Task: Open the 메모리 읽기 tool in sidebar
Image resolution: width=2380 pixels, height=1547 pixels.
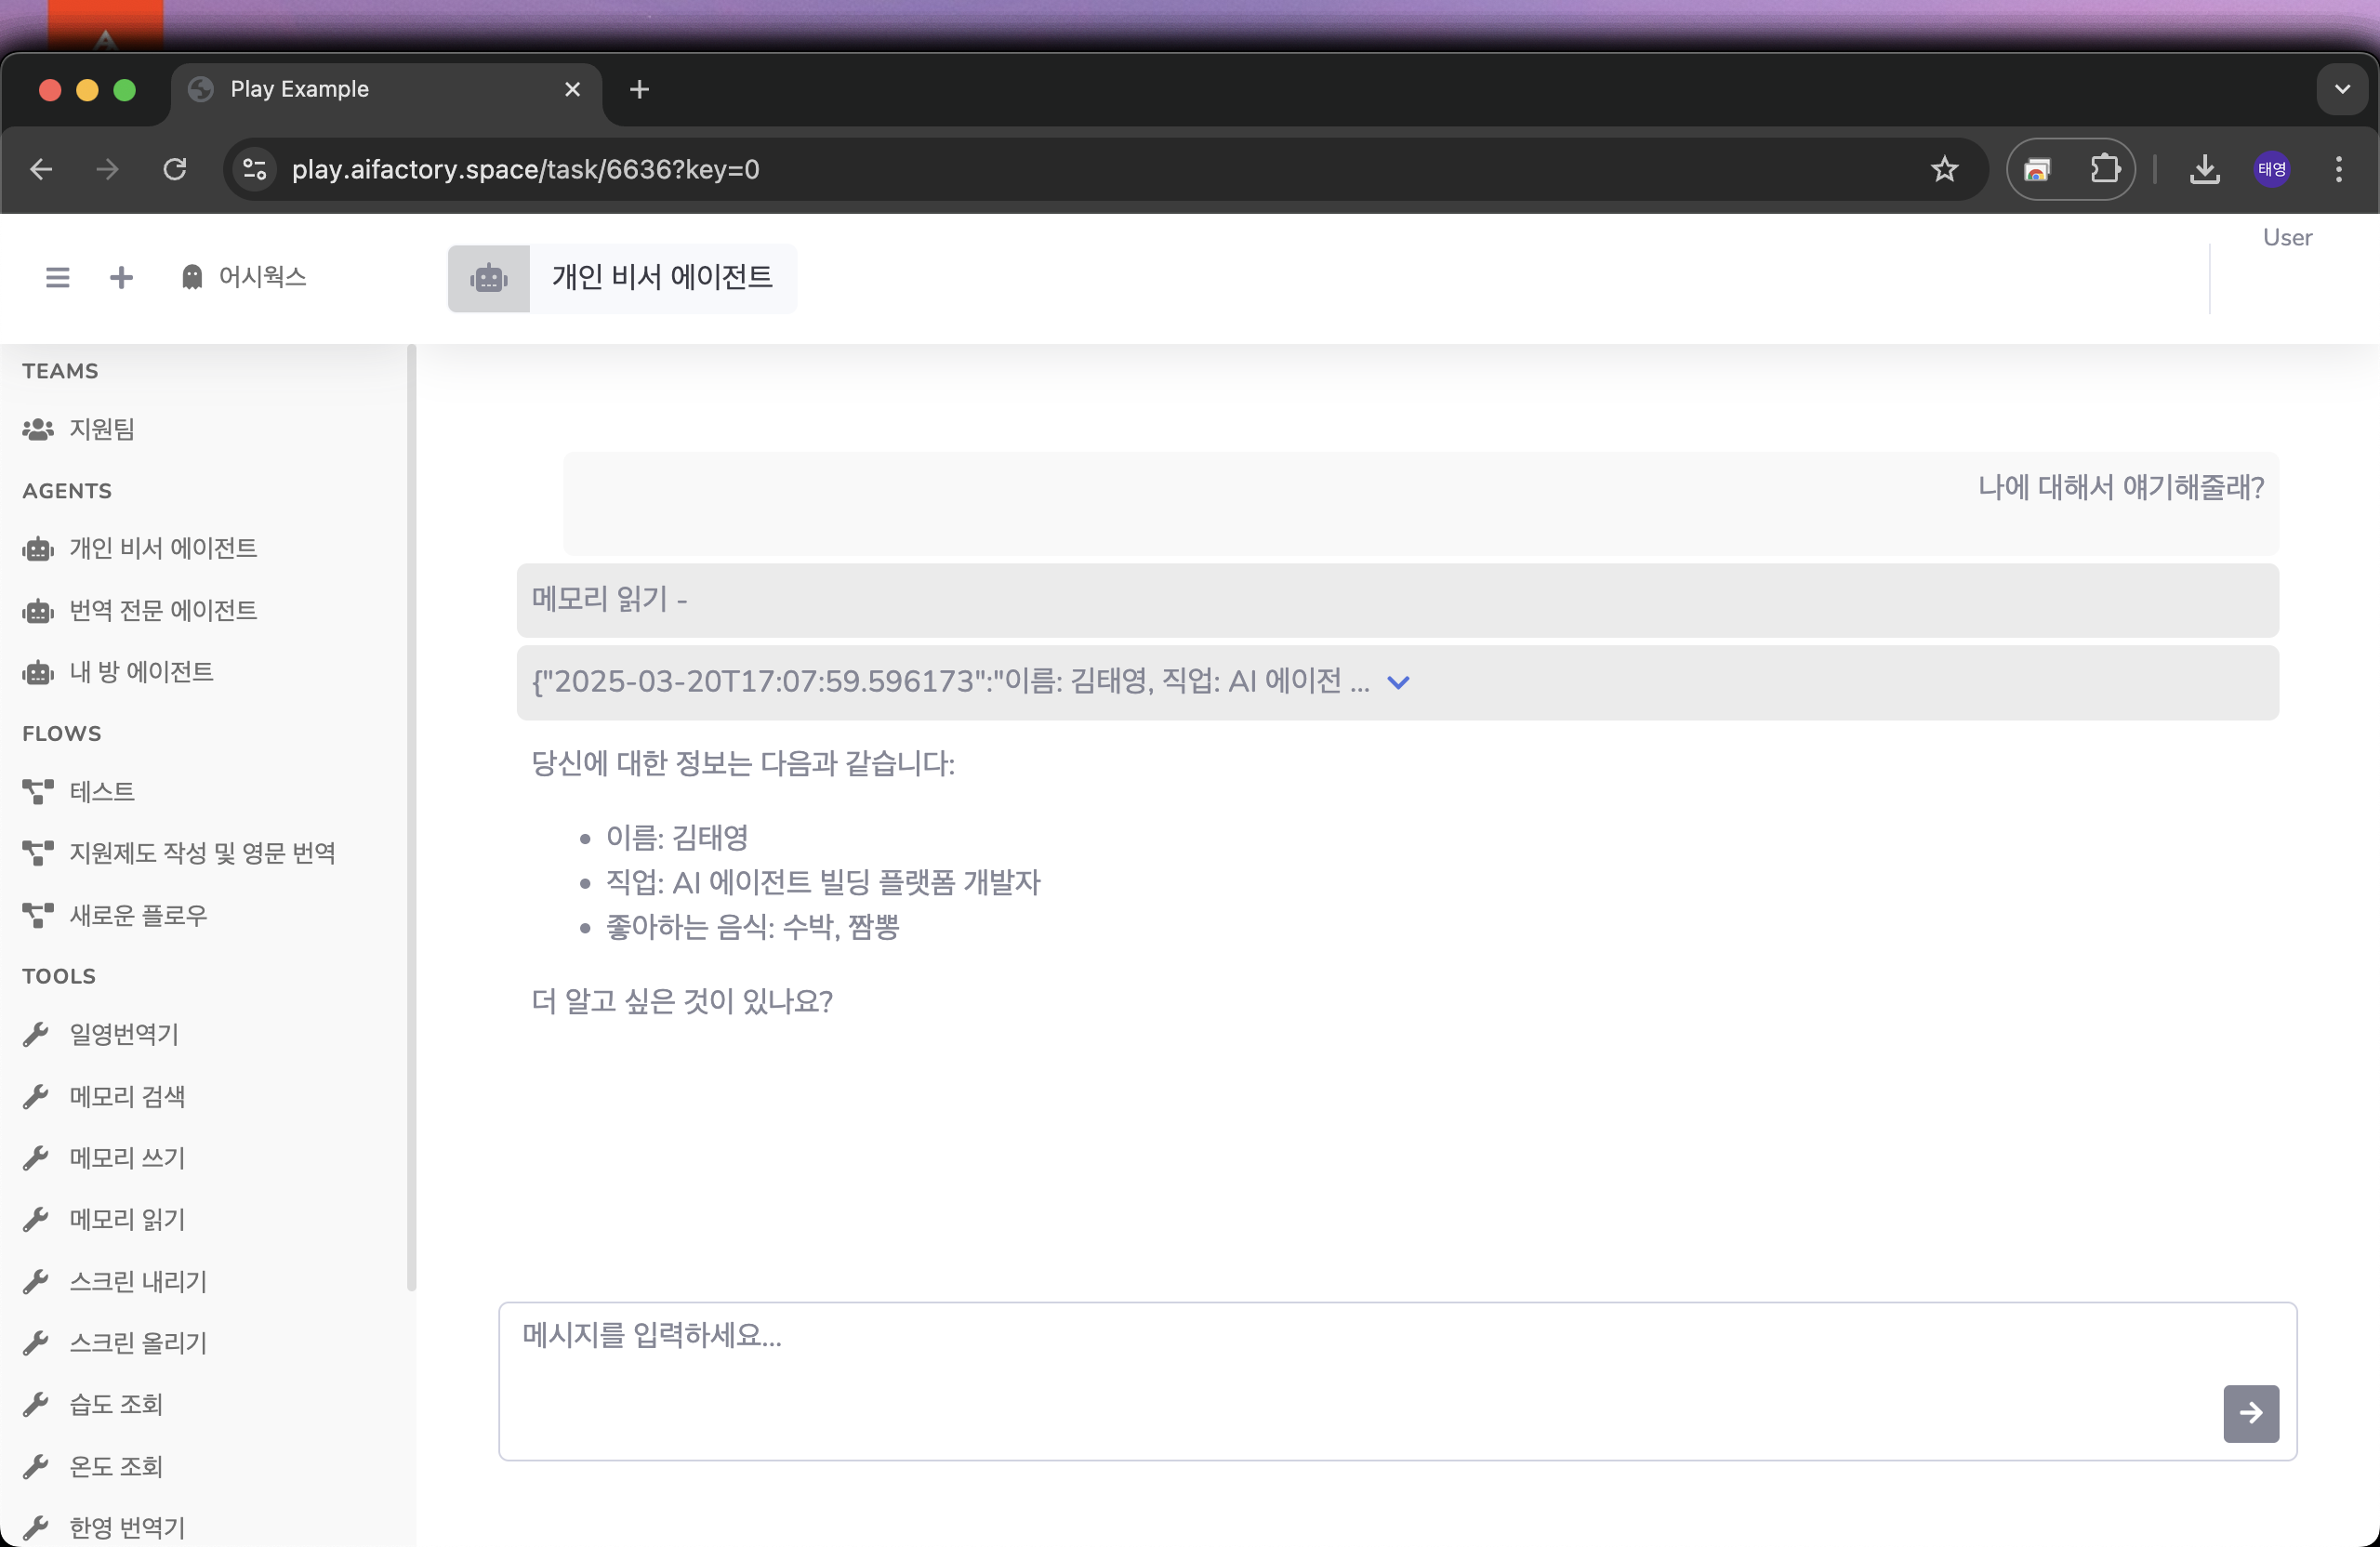Action: click(104, 1219)
